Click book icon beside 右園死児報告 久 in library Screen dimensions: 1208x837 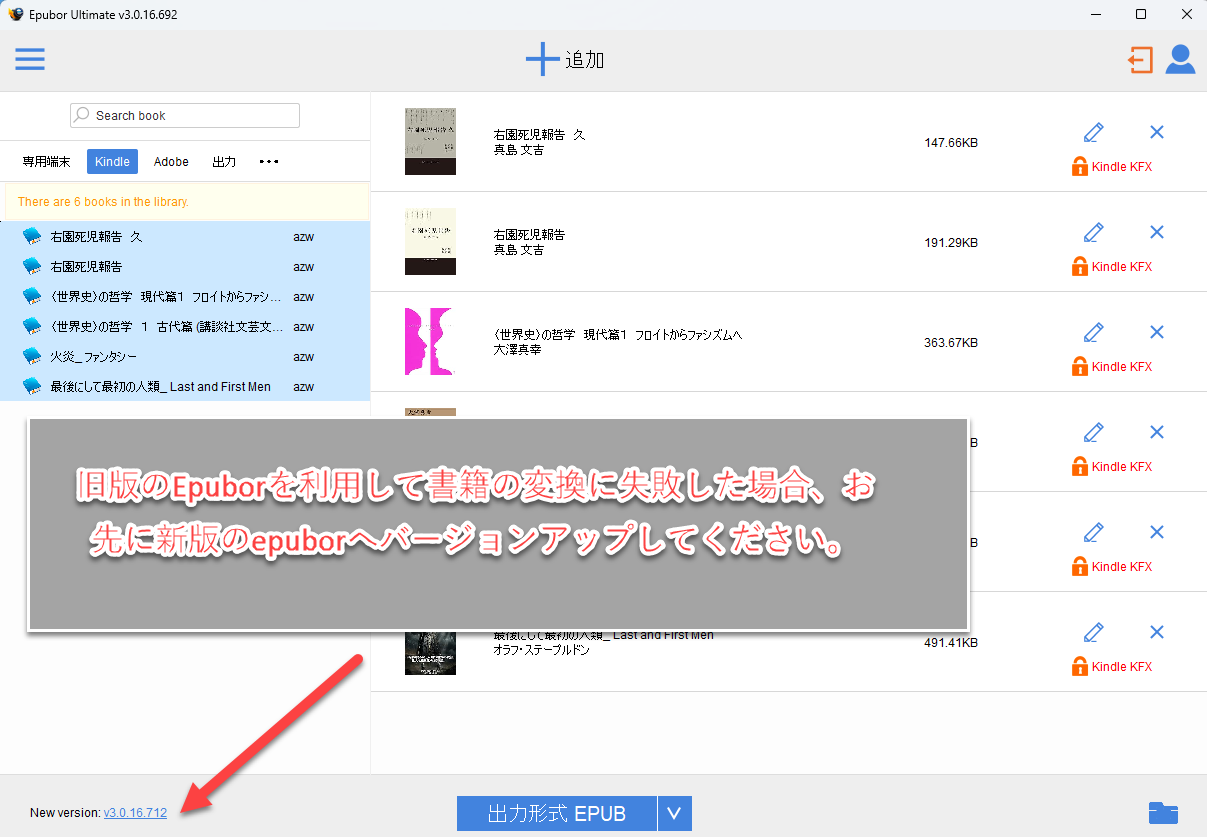32,237
